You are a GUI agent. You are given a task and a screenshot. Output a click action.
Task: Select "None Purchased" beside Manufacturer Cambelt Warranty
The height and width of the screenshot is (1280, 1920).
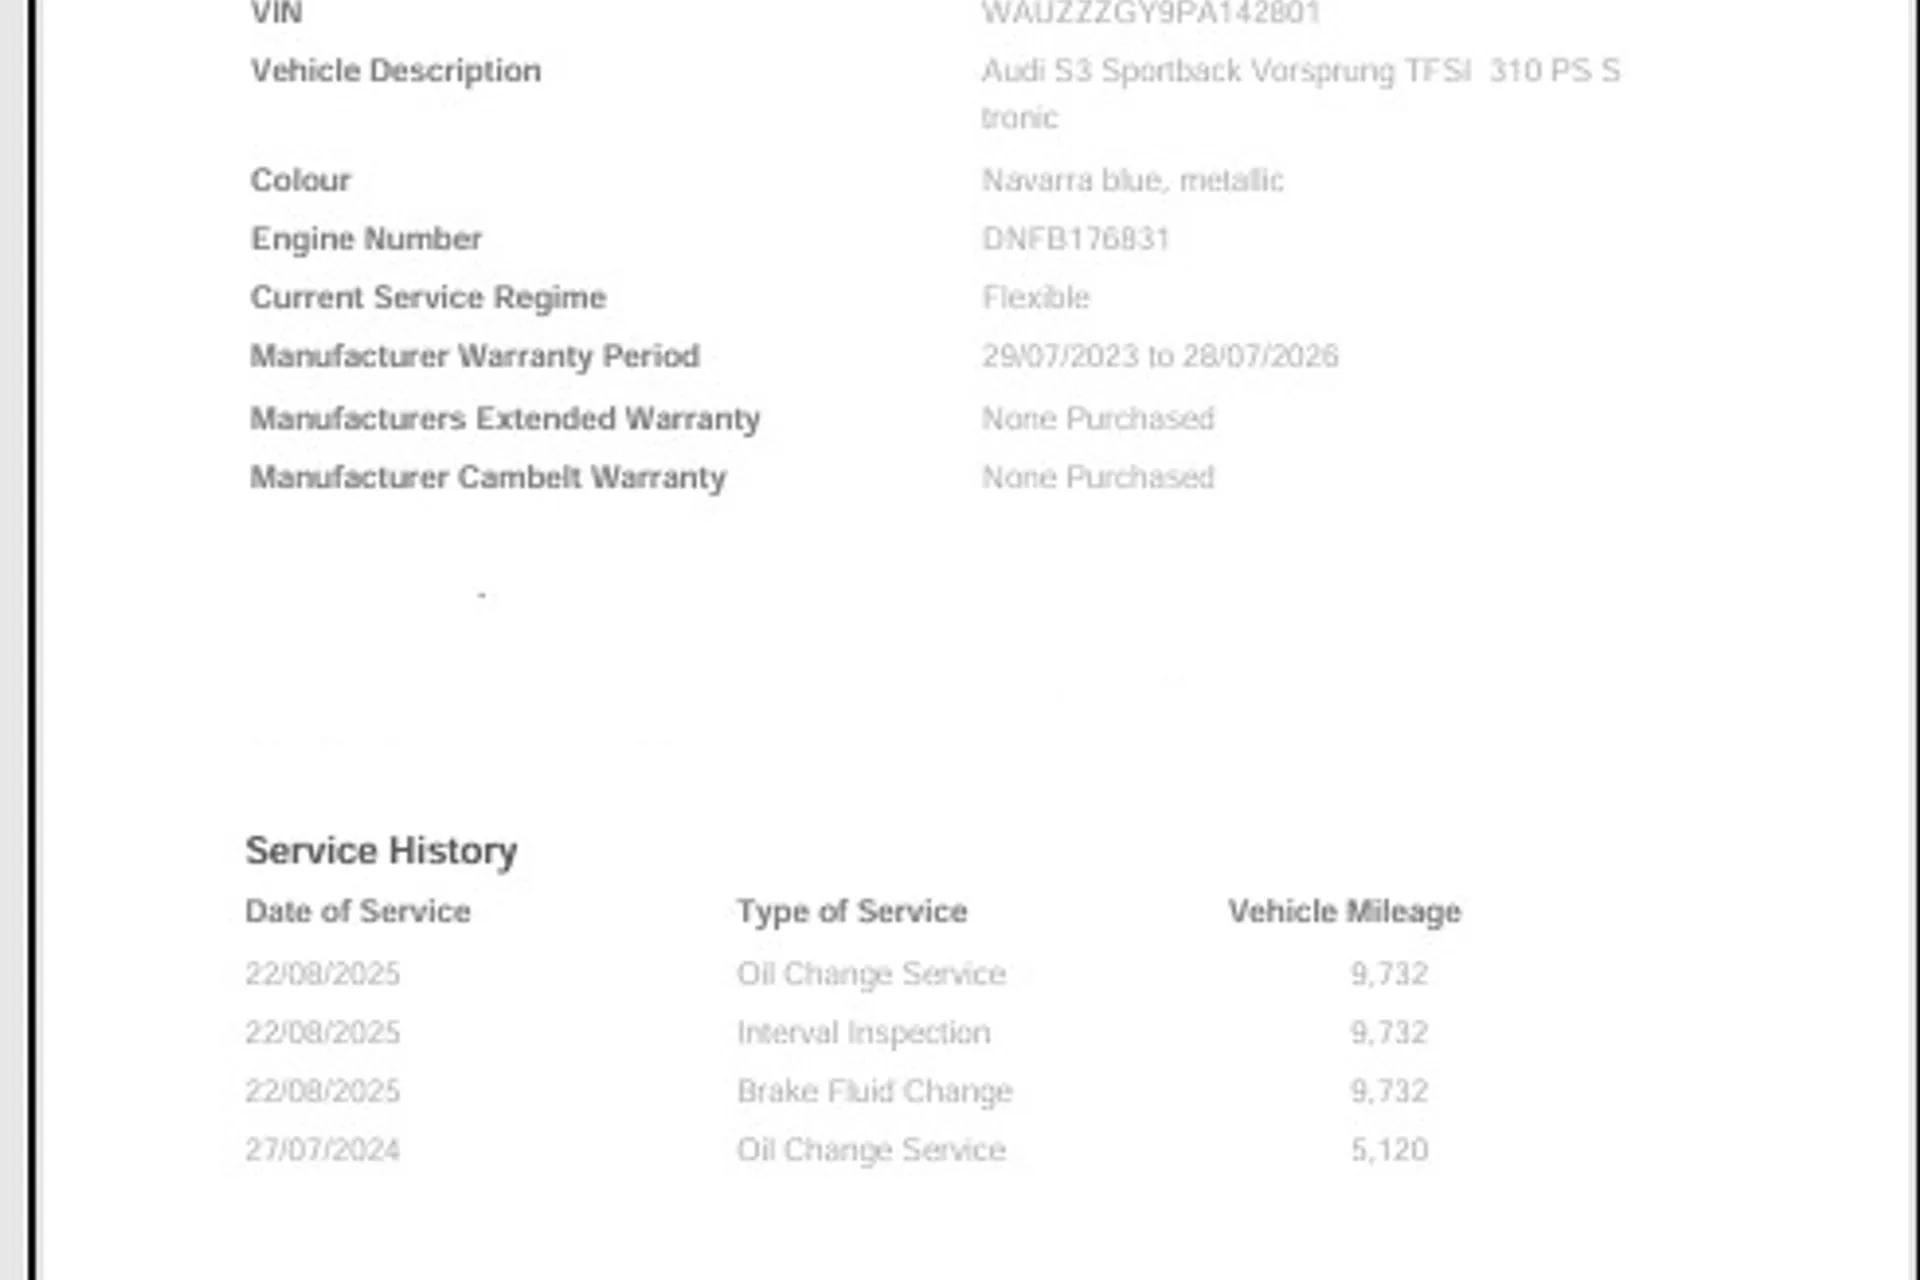(1098, 477)
